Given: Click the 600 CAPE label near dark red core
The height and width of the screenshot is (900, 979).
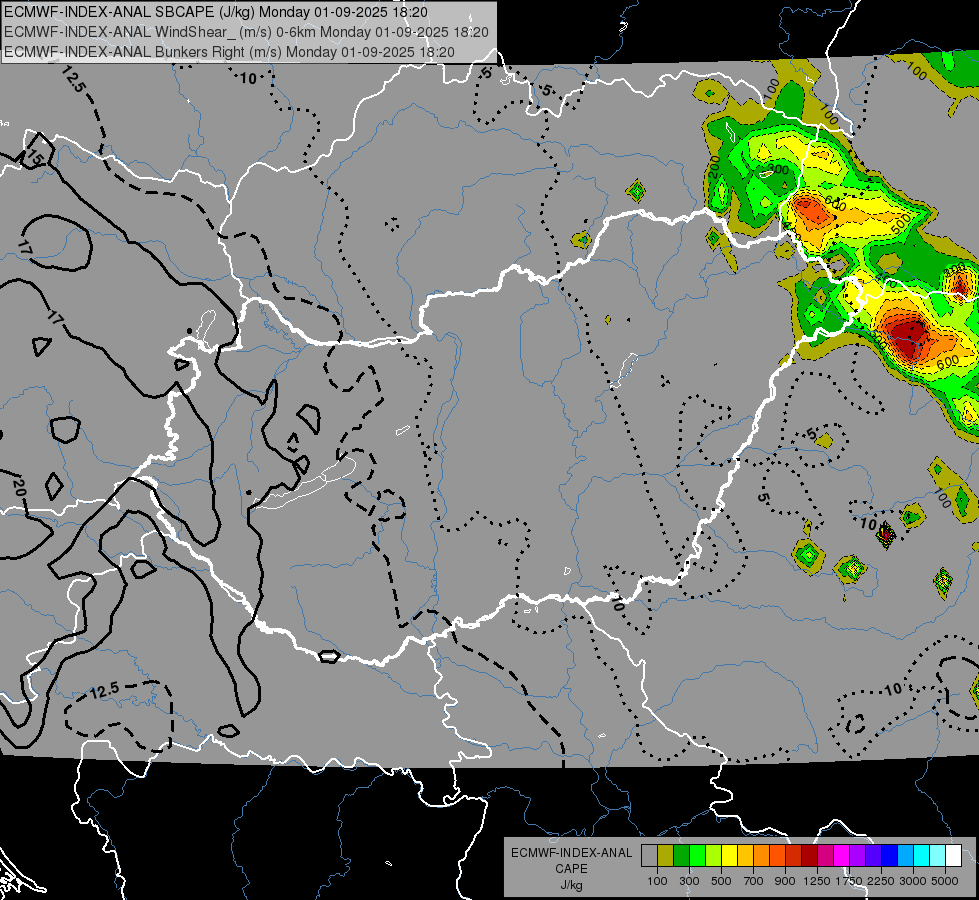Looking at the screenshot, I should (948, 362).
